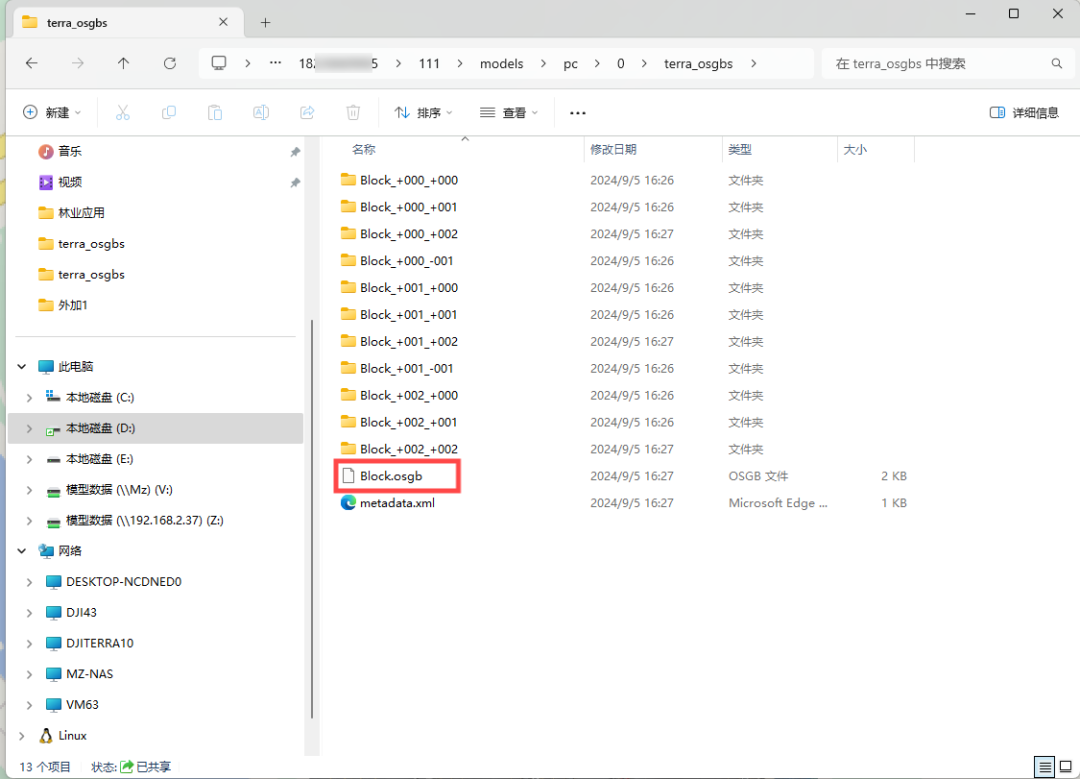Toggle the 详细信息 details pane

[1024, 112]
